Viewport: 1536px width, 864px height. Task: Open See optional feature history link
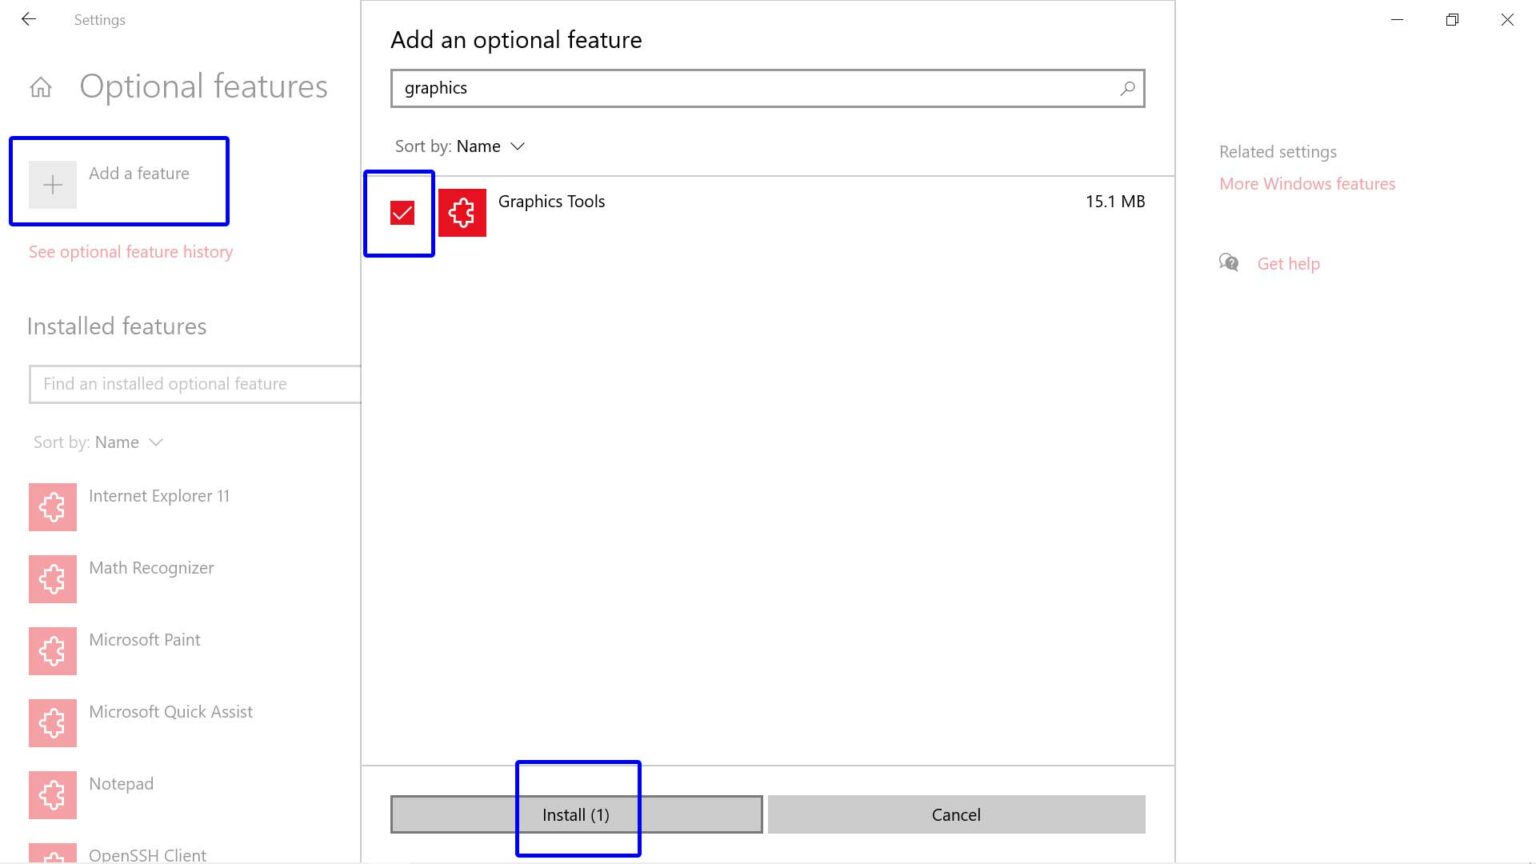(131, 252)
